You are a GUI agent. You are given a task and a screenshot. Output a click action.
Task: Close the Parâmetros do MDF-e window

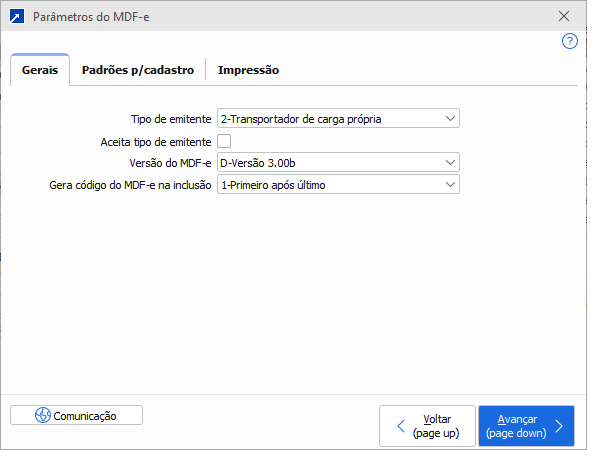564,17
